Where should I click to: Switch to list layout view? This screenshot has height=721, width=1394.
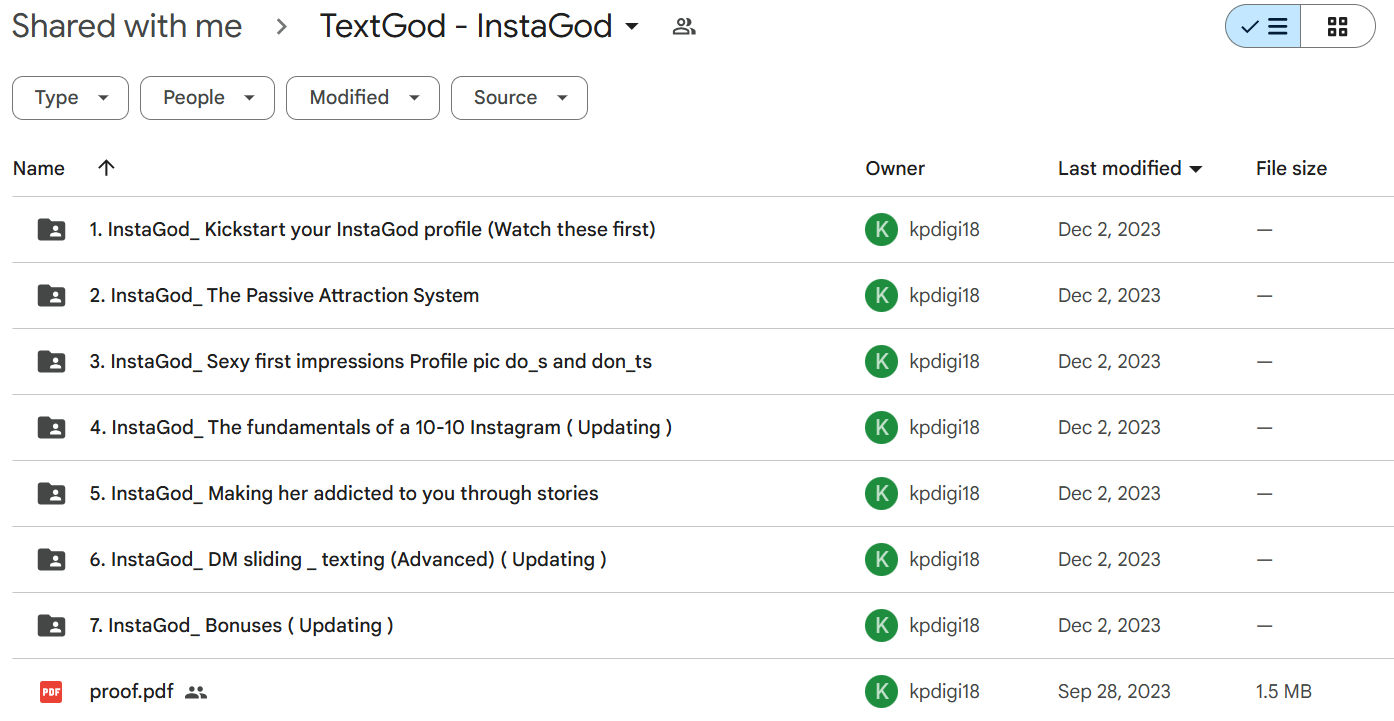click(x=1264, y=27)
